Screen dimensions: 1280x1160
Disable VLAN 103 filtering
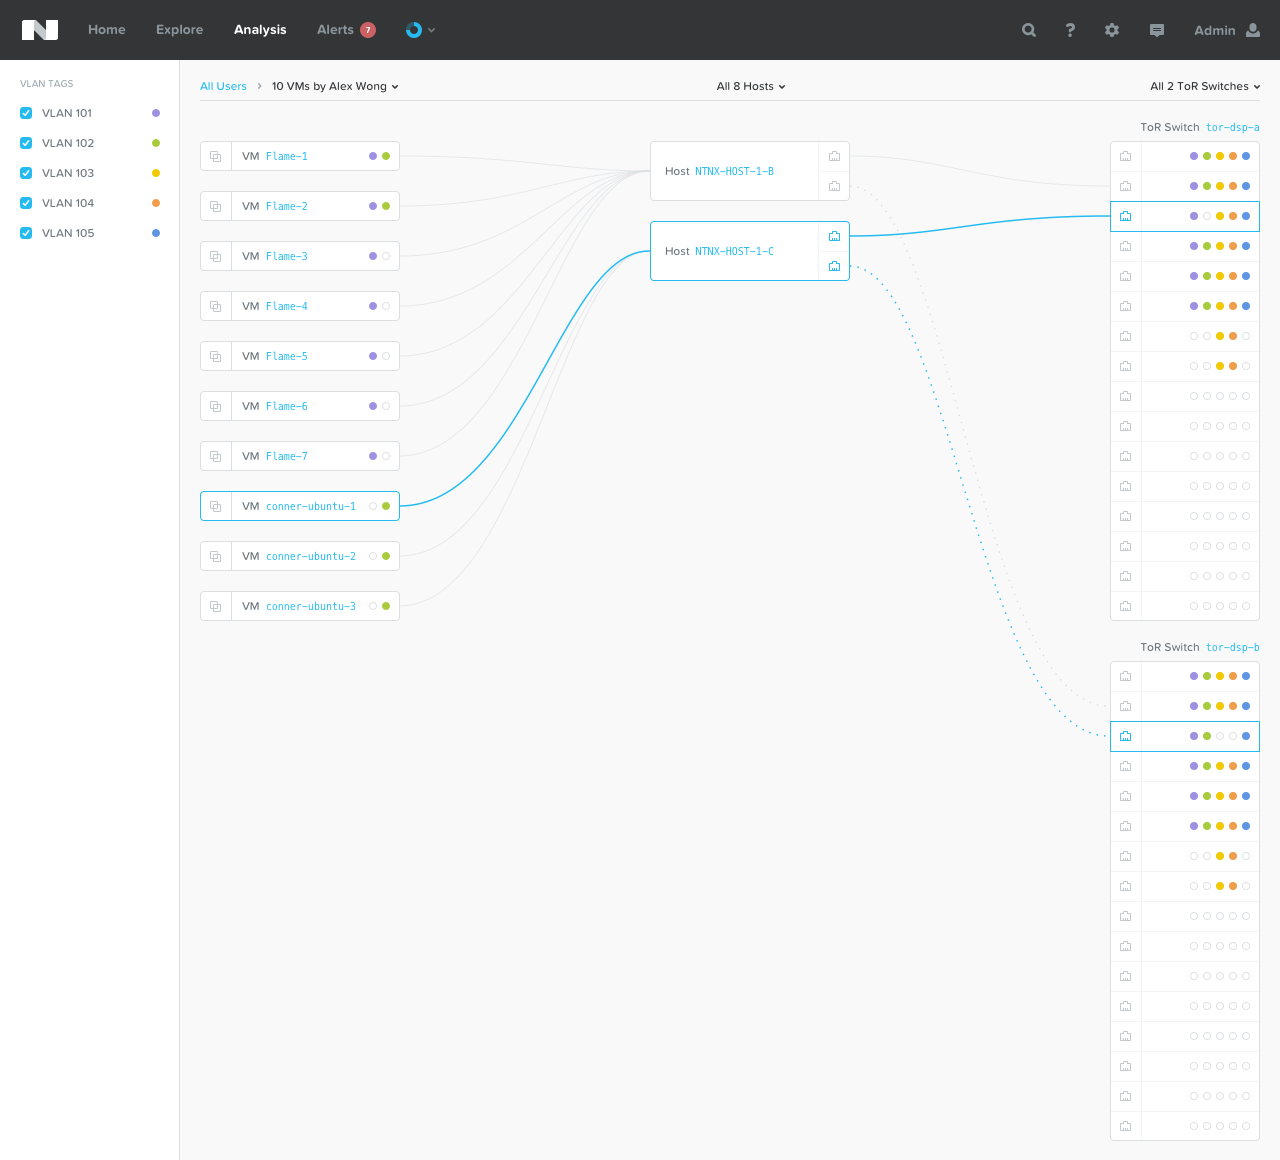pyautogui.click(x=24, y=173)
